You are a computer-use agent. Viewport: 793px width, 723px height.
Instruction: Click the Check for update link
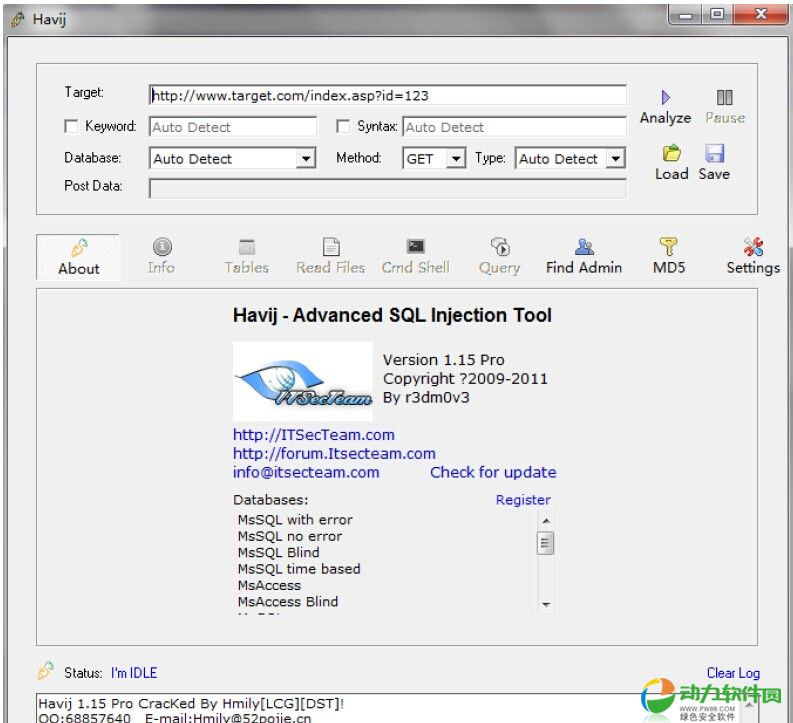coord(493,472)
